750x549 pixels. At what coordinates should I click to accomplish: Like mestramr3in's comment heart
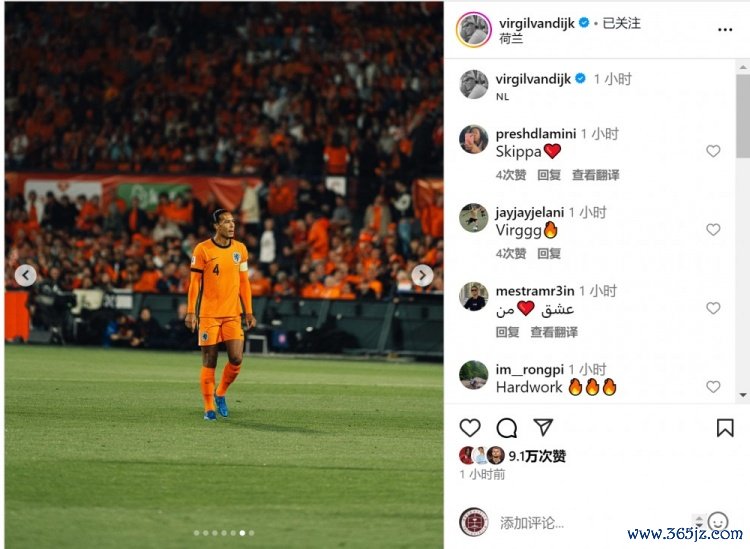coord(713,308)
